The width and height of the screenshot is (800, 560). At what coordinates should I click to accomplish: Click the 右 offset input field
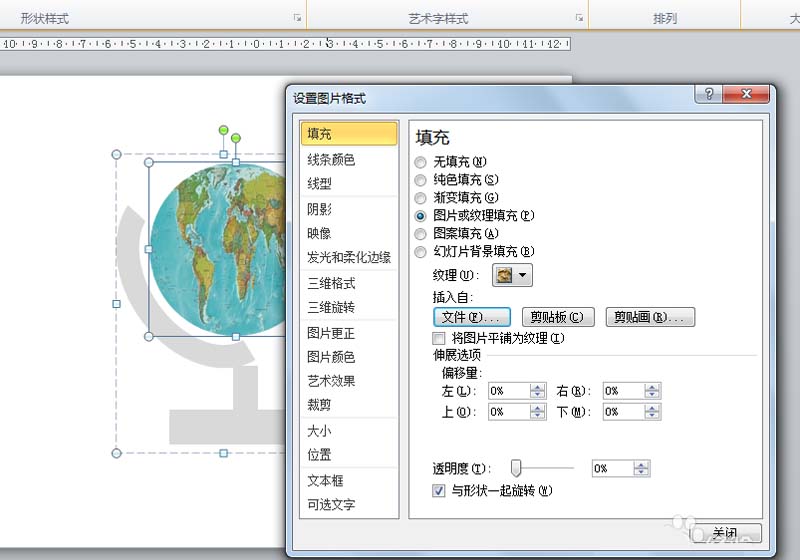(623, 391)
